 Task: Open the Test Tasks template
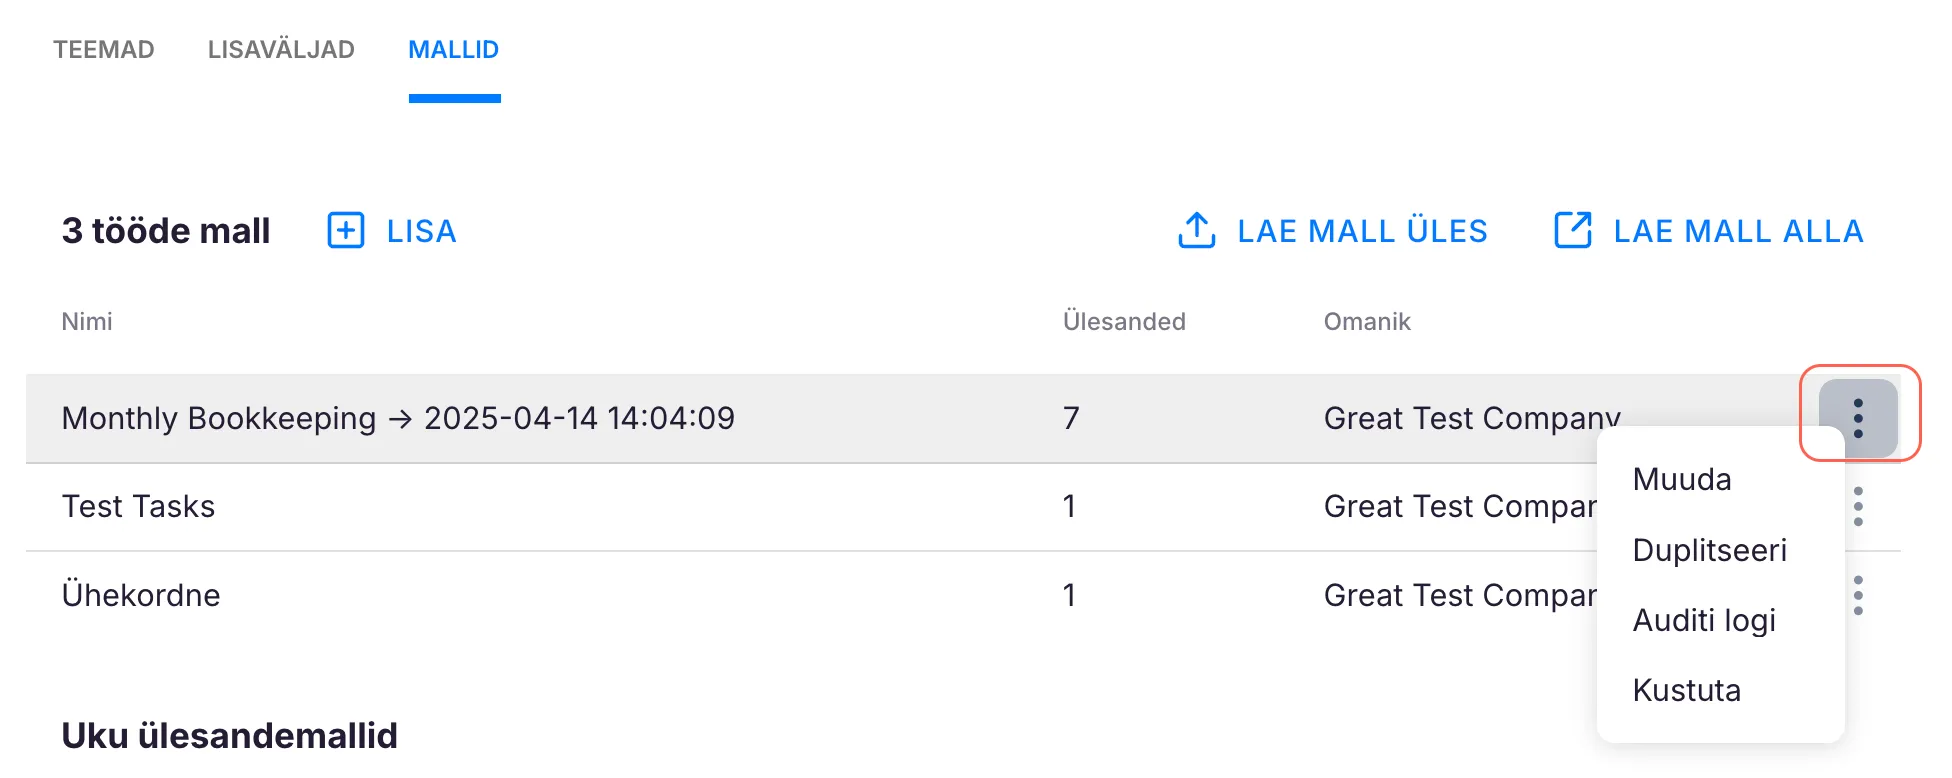138,507
